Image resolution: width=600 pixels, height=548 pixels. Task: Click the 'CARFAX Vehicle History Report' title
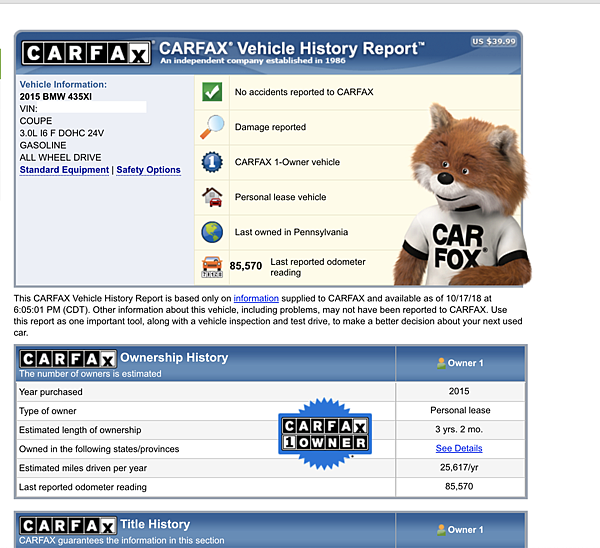coord(292,48)
